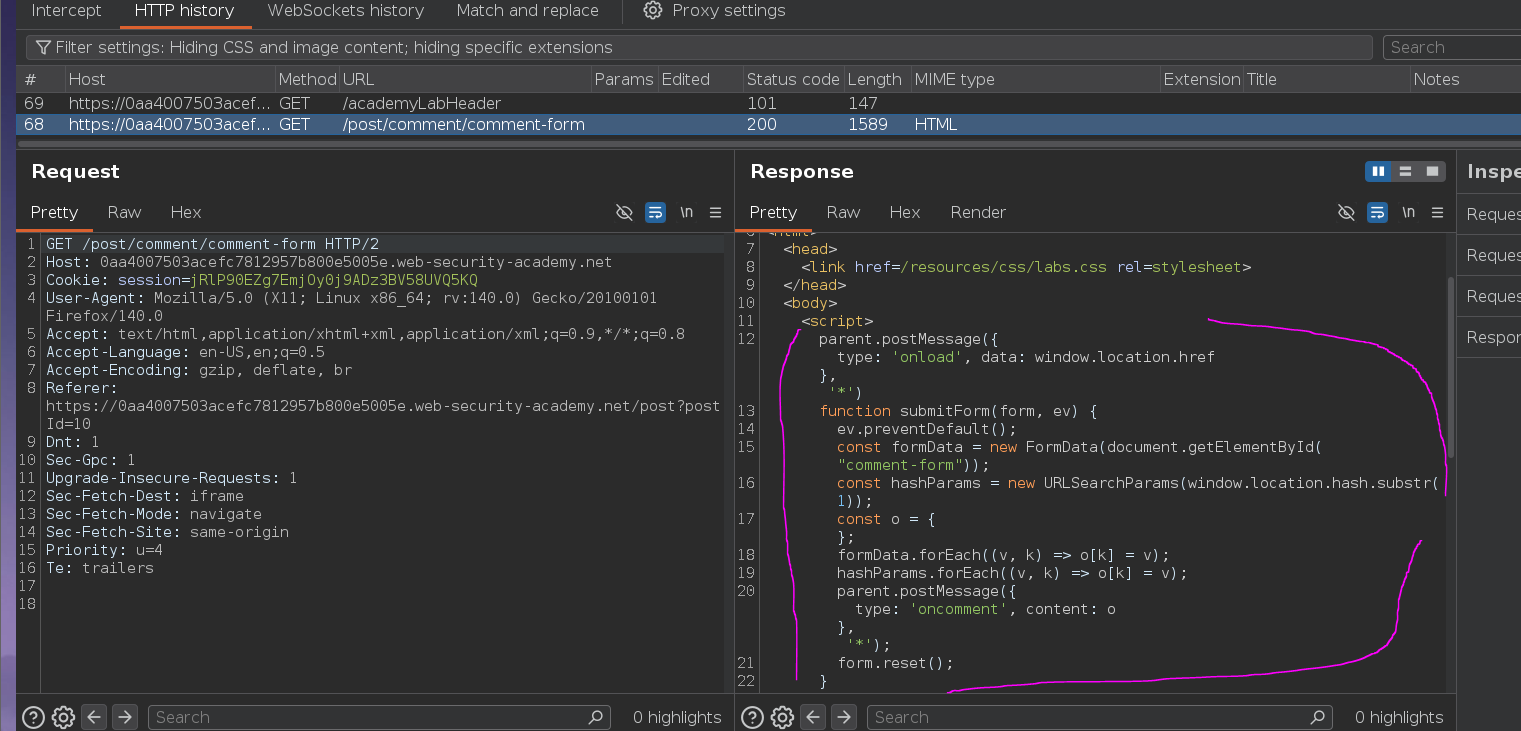Switch Request view to Hex tab

tap(186, 212)
